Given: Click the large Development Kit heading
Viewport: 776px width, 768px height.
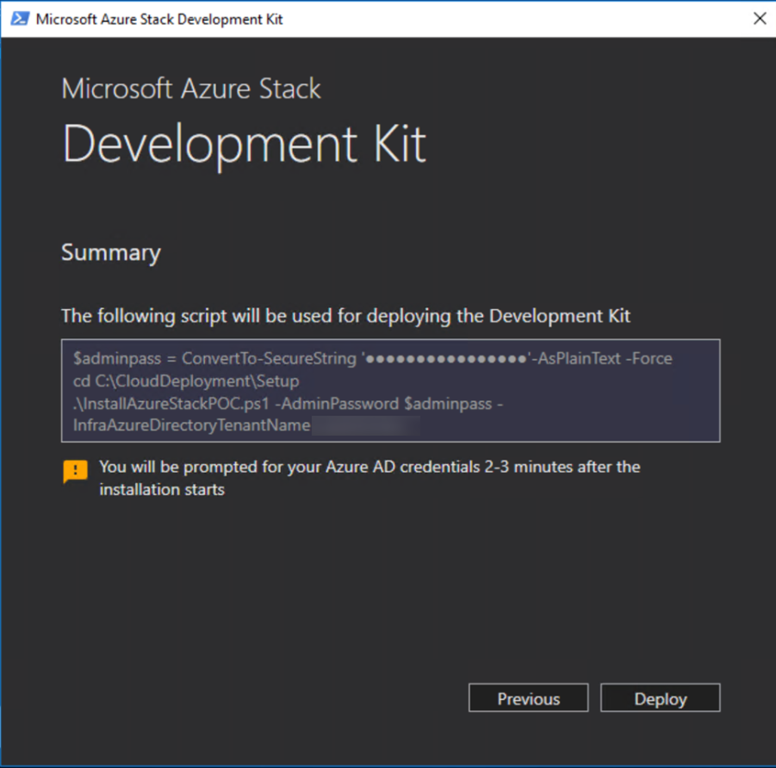Looking at the screenshot, I should 244,144.
